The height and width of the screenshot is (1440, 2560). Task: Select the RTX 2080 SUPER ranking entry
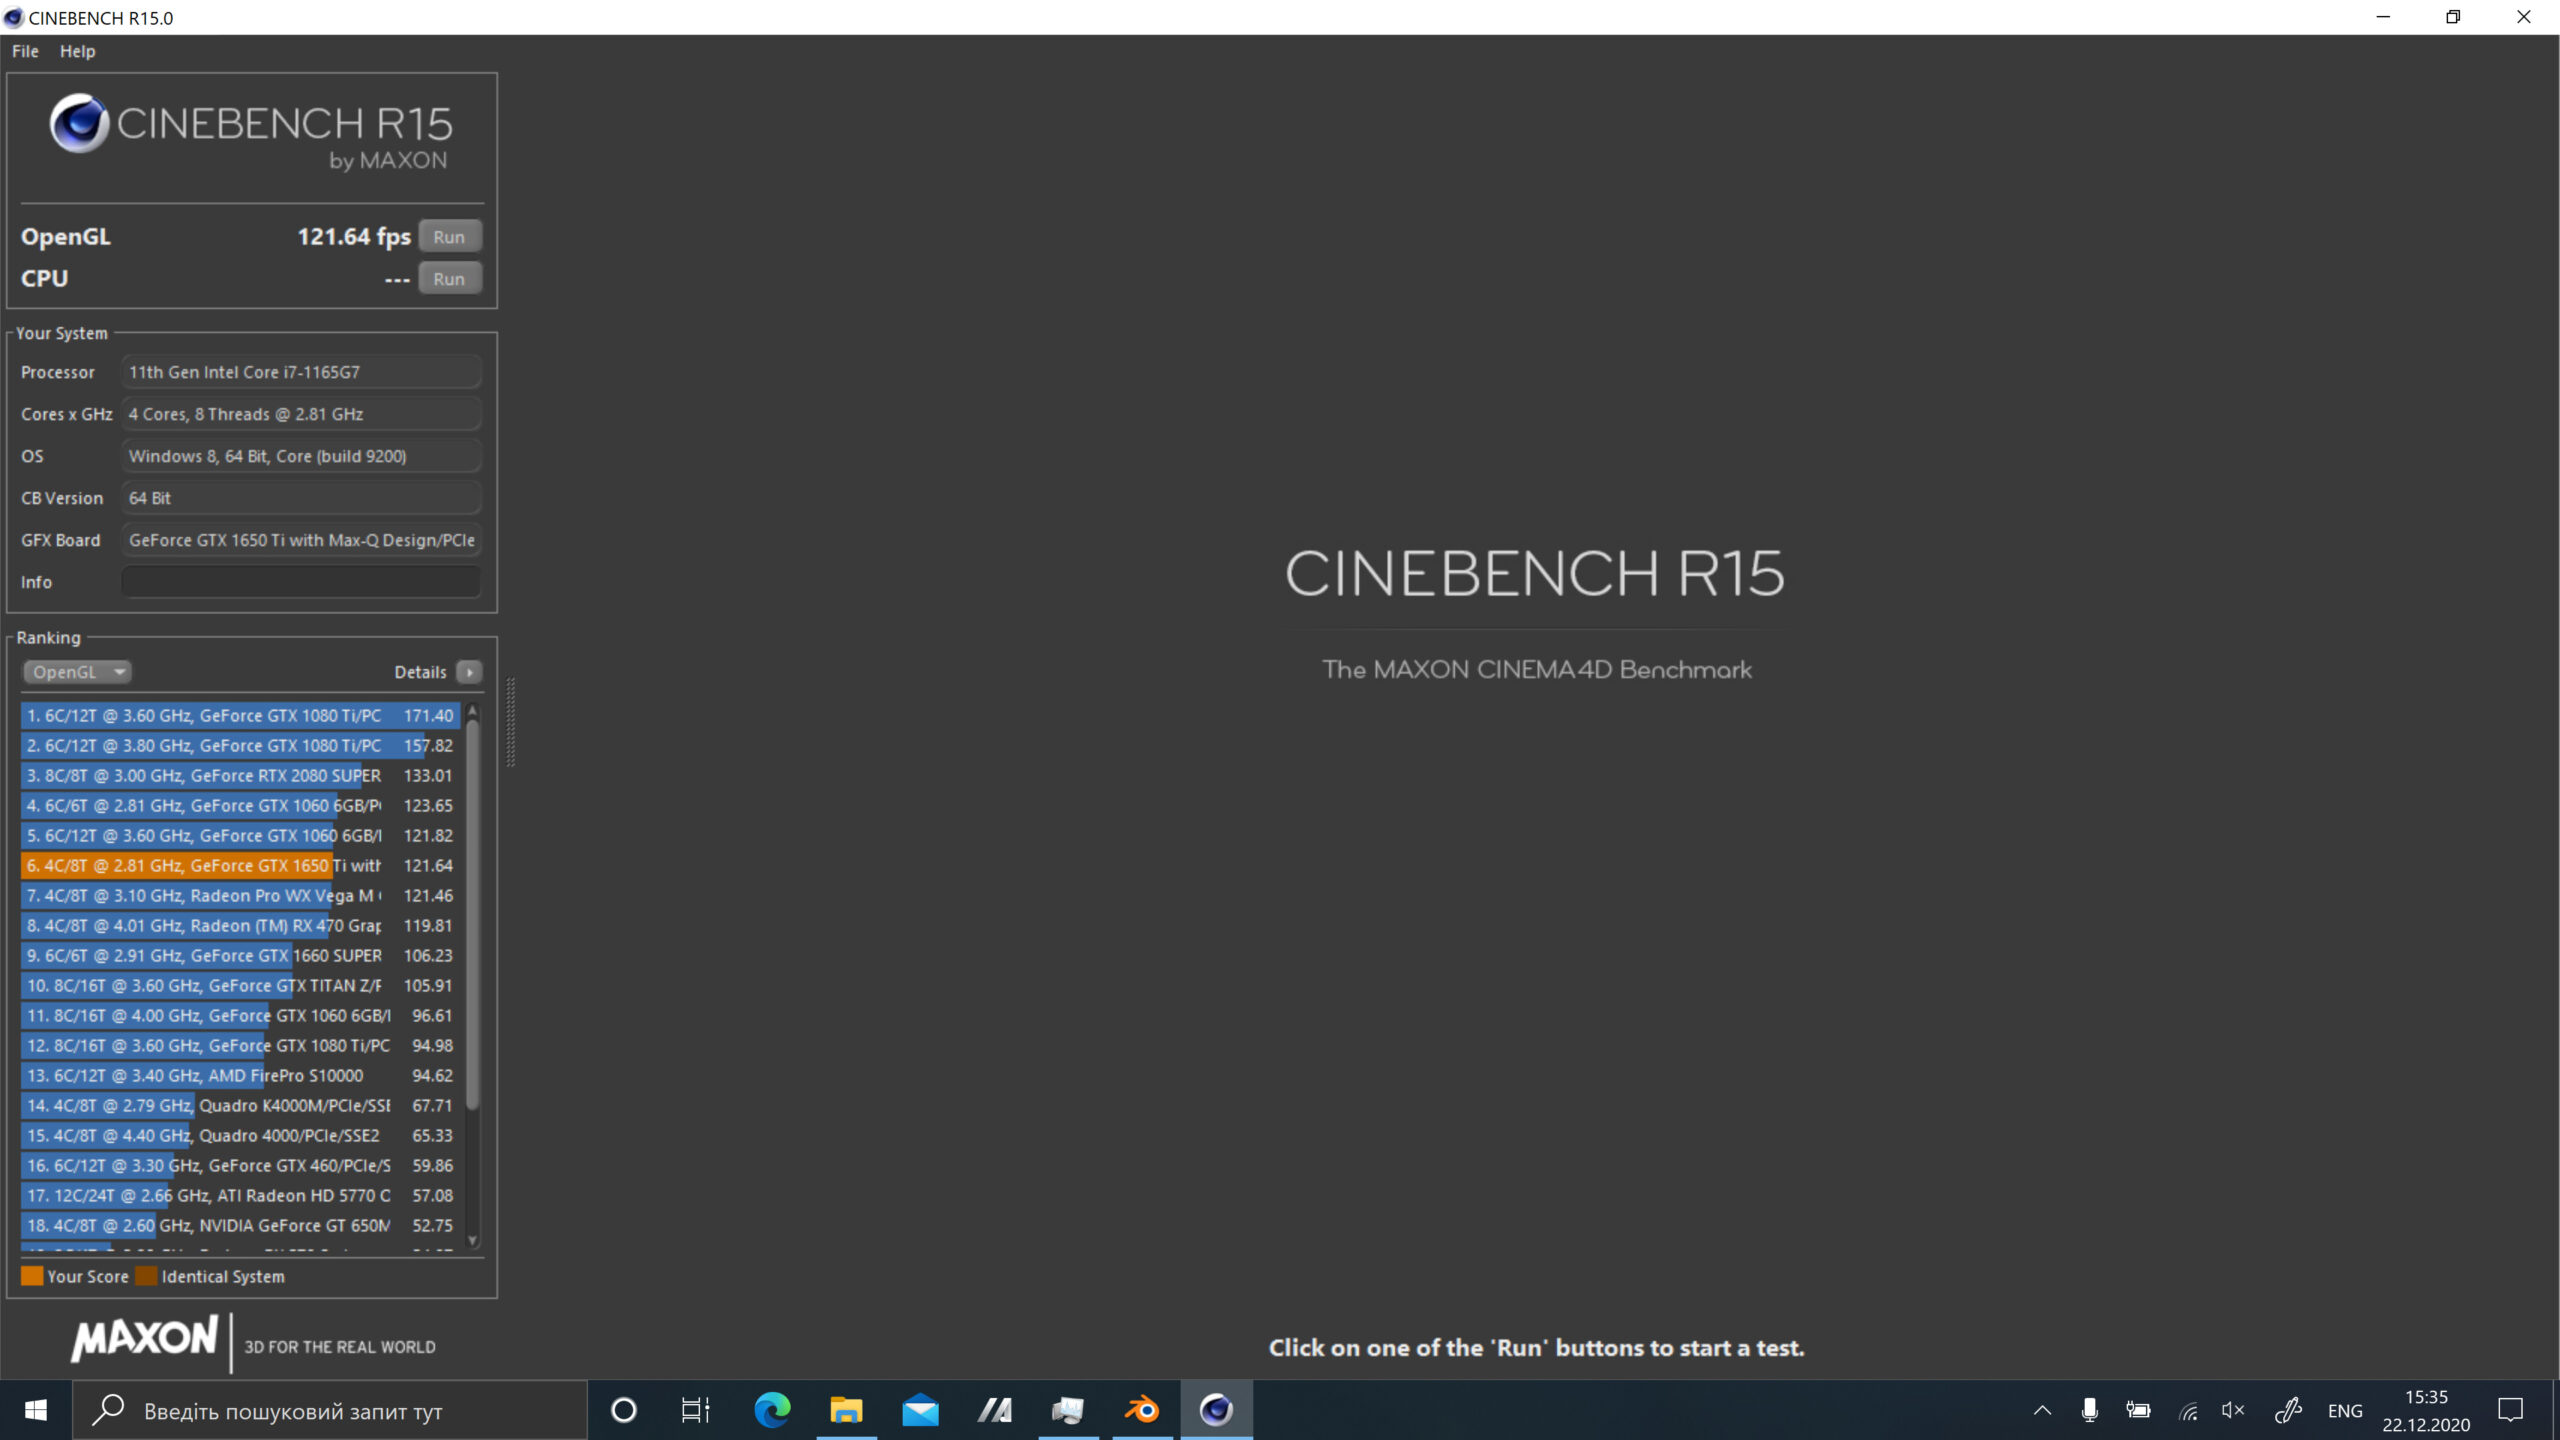[x=240, y=776]
